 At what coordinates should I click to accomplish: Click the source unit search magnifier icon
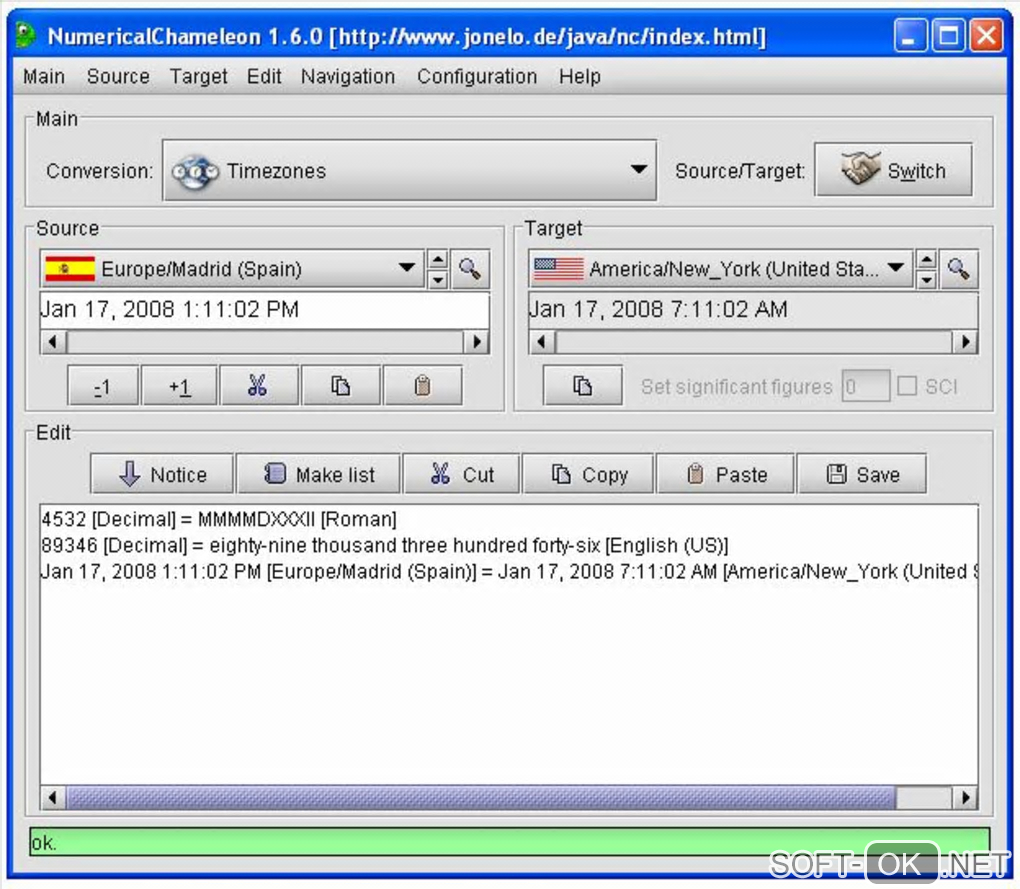tap(470, 269)
